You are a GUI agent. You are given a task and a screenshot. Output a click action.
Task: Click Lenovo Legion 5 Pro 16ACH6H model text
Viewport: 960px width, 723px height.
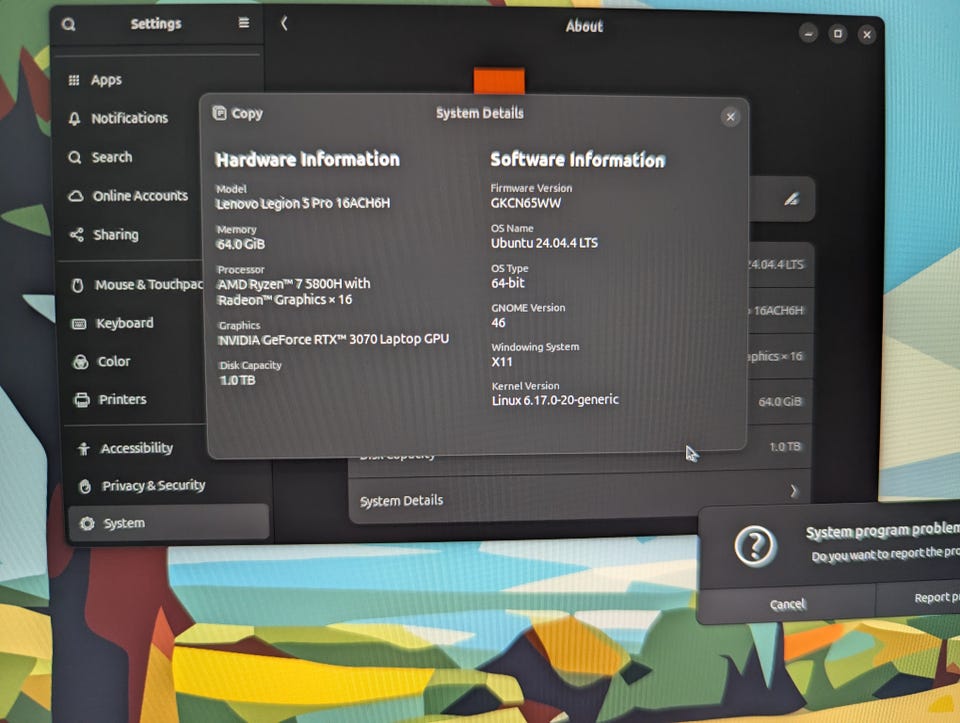pyautogui.click(x=302, y=203)
